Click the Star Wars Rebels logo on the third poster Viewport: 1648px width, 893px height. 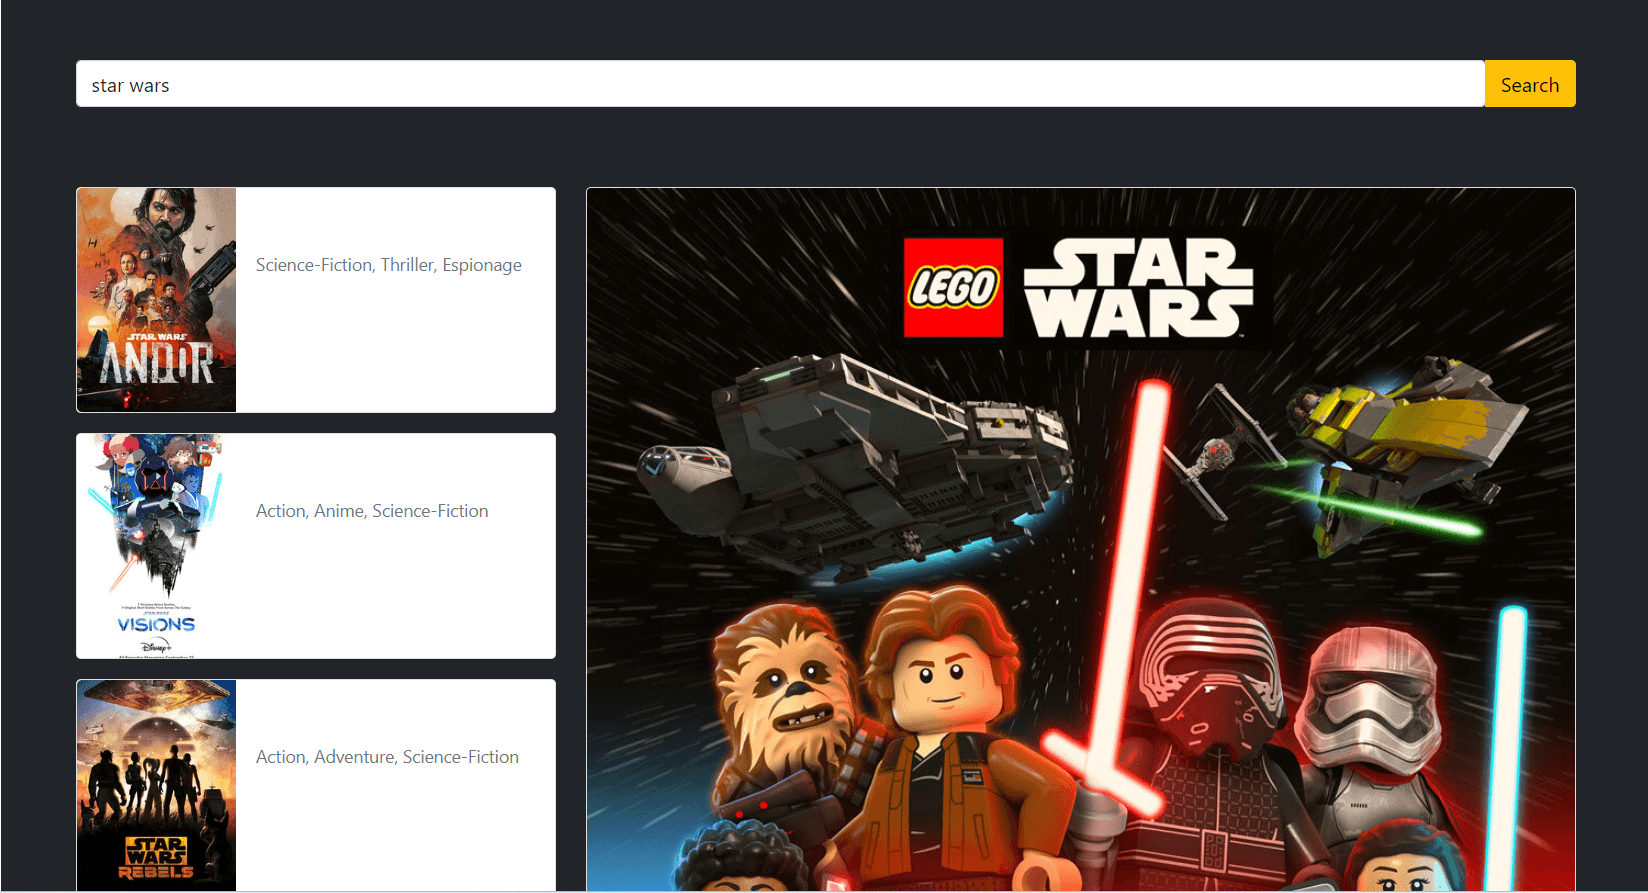pyautogui.click(x=156, y=858)
